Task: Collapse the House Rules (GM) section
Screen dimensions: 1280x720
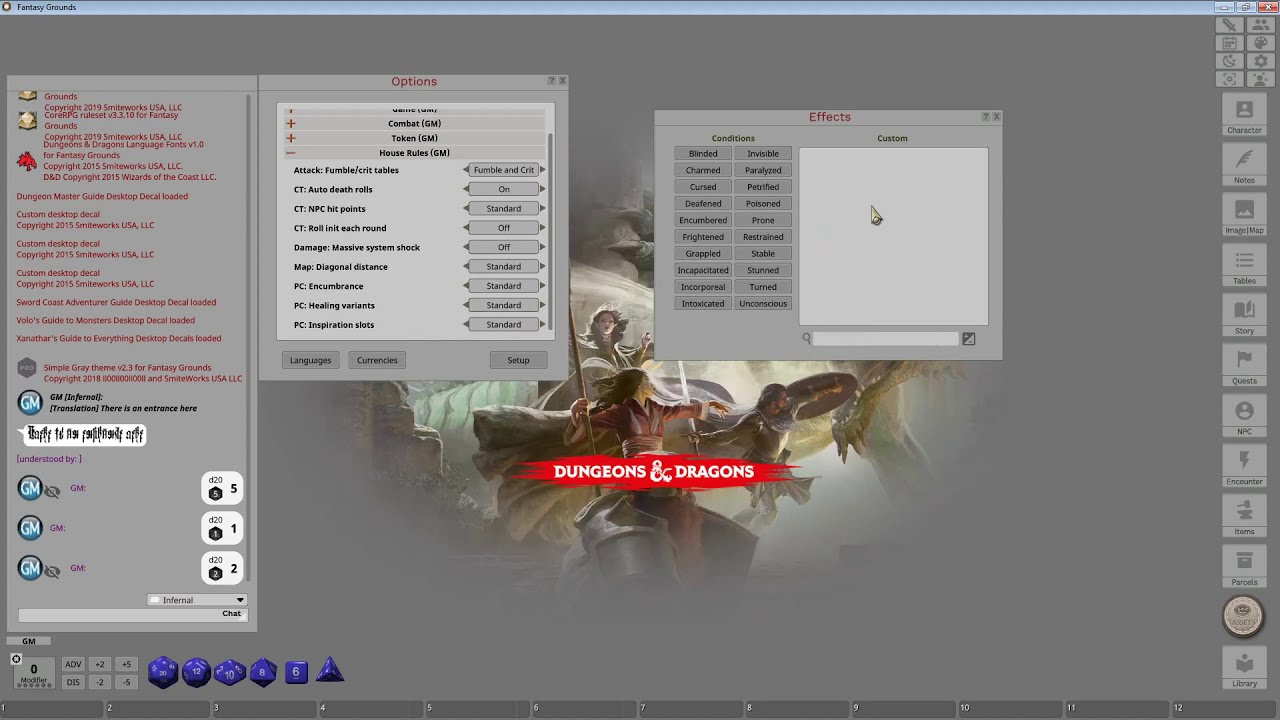Action: point(291,153)
